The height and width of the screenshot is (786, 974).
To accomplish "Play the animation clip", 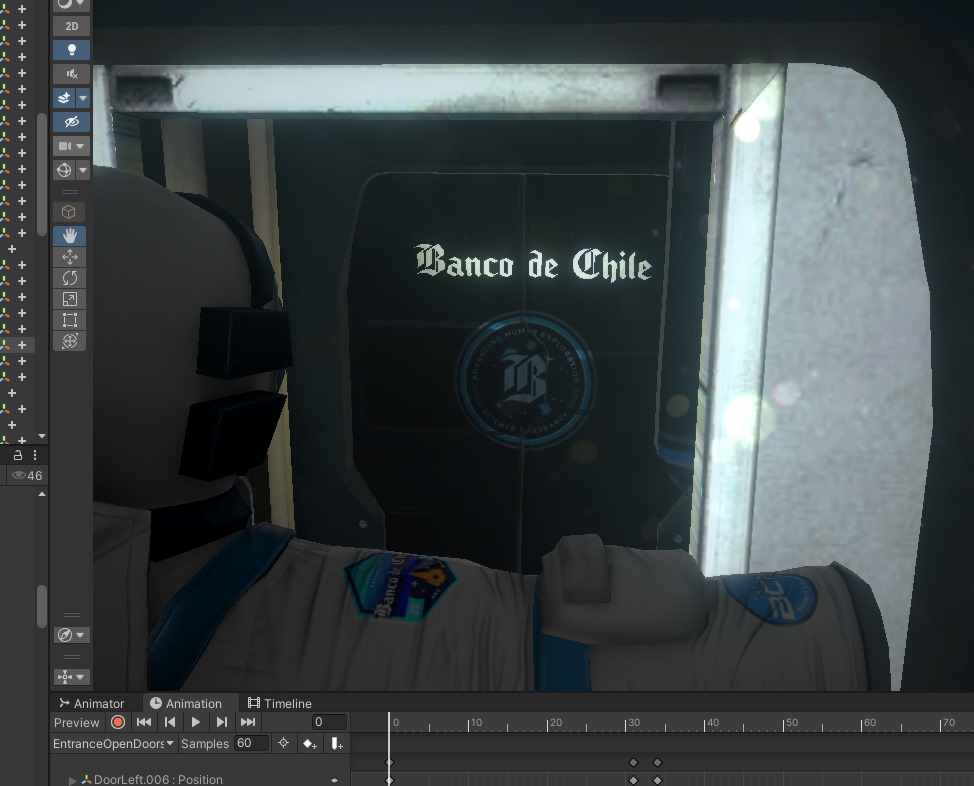I will pyautogui.click(x=196, y=722).
